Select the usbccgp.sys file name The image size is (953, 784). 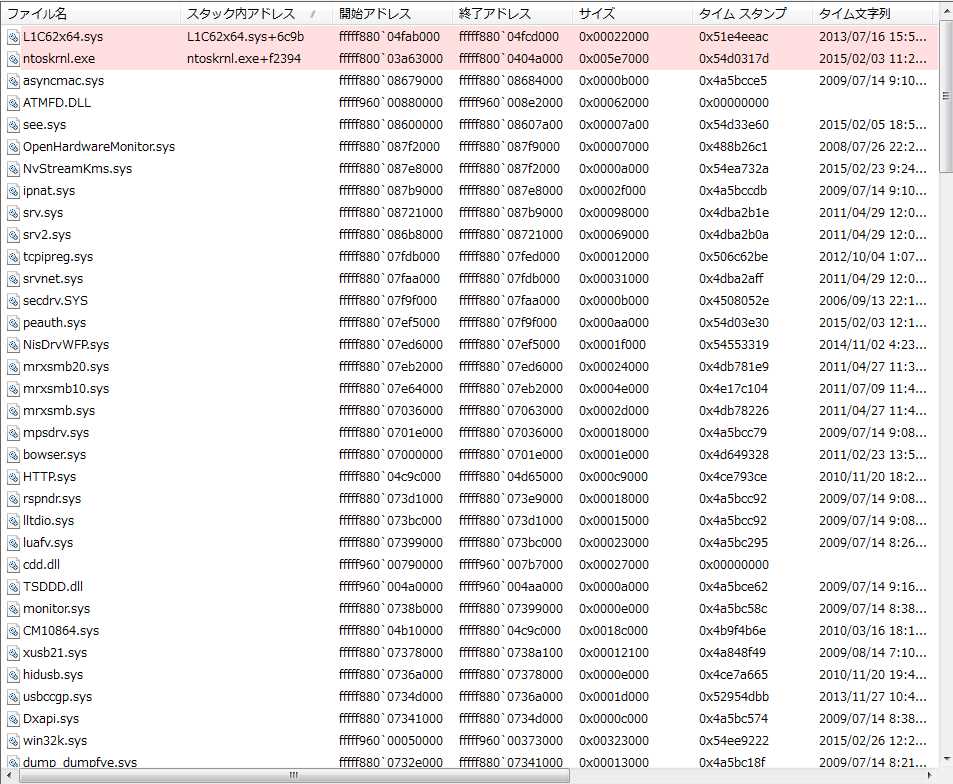point(58,697)
